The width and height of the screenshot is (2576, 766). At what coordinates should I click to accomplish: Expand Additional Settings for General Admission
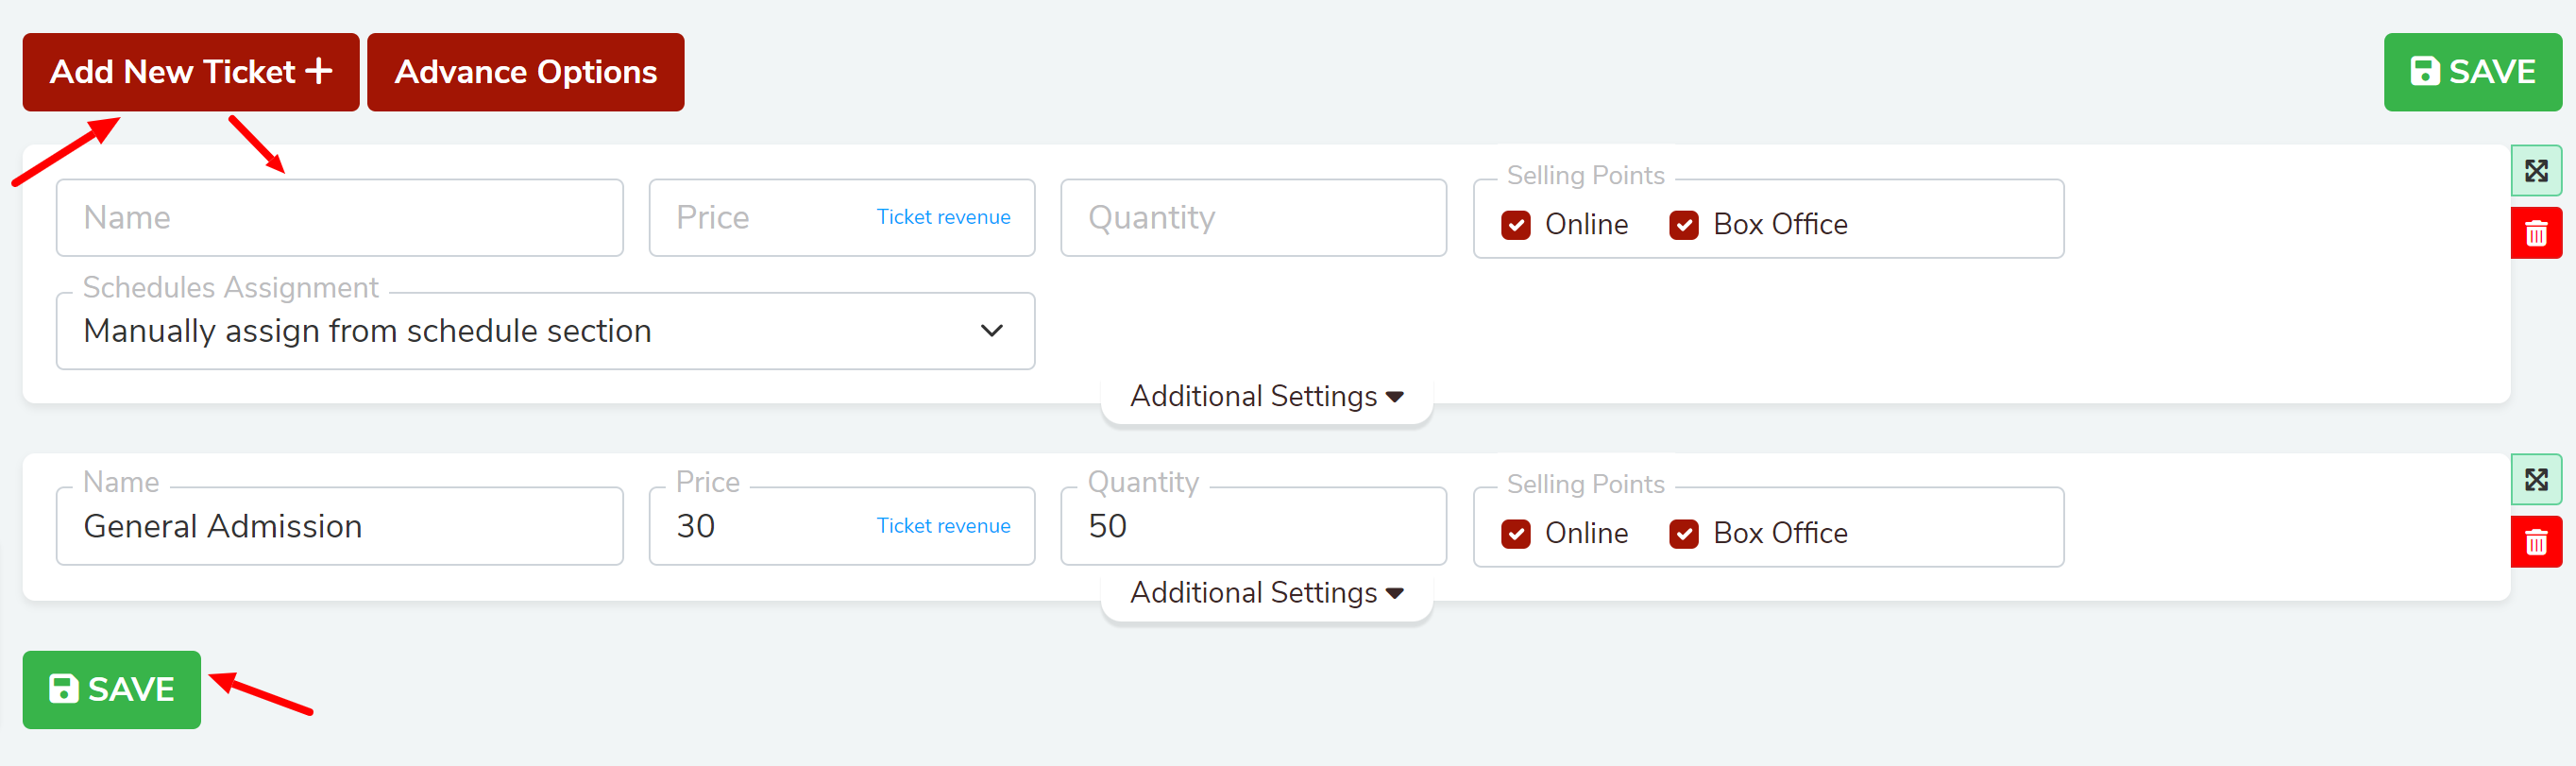click(x=1267, y=593)
